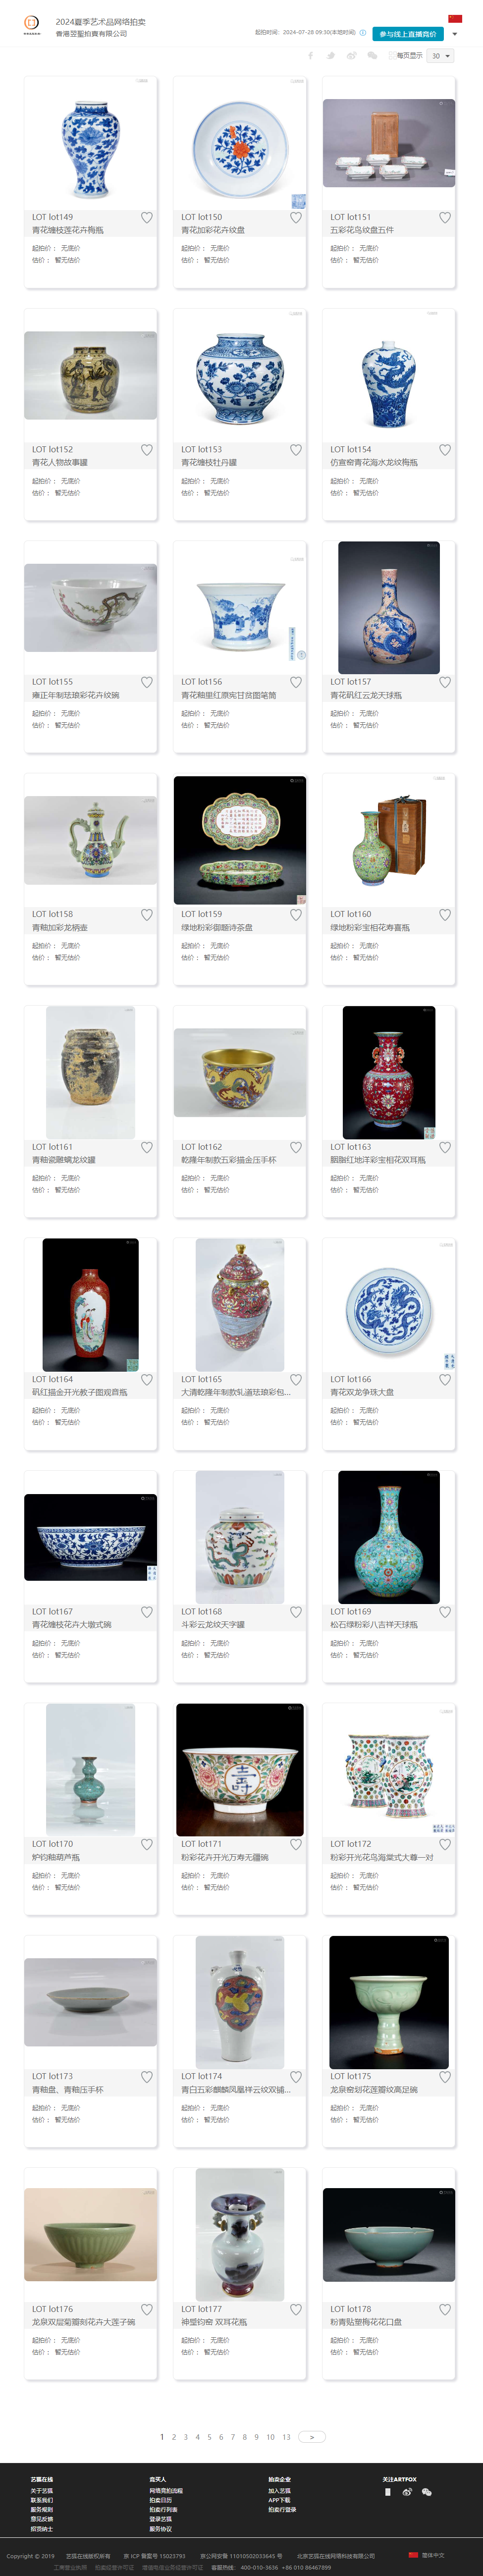
Task: Toggle heart on LOT lot166
Action: point(445,1379)
